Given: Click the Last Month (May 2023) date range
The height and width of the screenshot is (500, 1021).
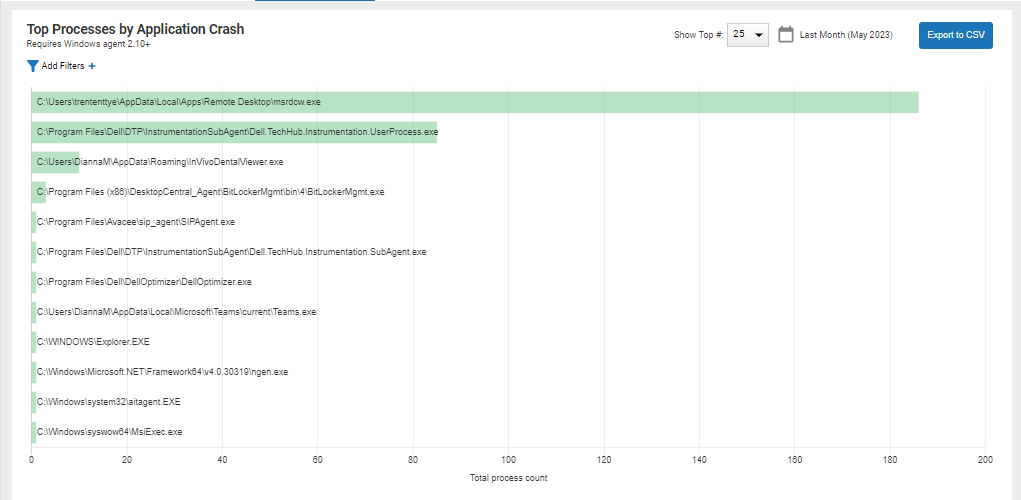Looking at the screenshot, I should point(846,35).
